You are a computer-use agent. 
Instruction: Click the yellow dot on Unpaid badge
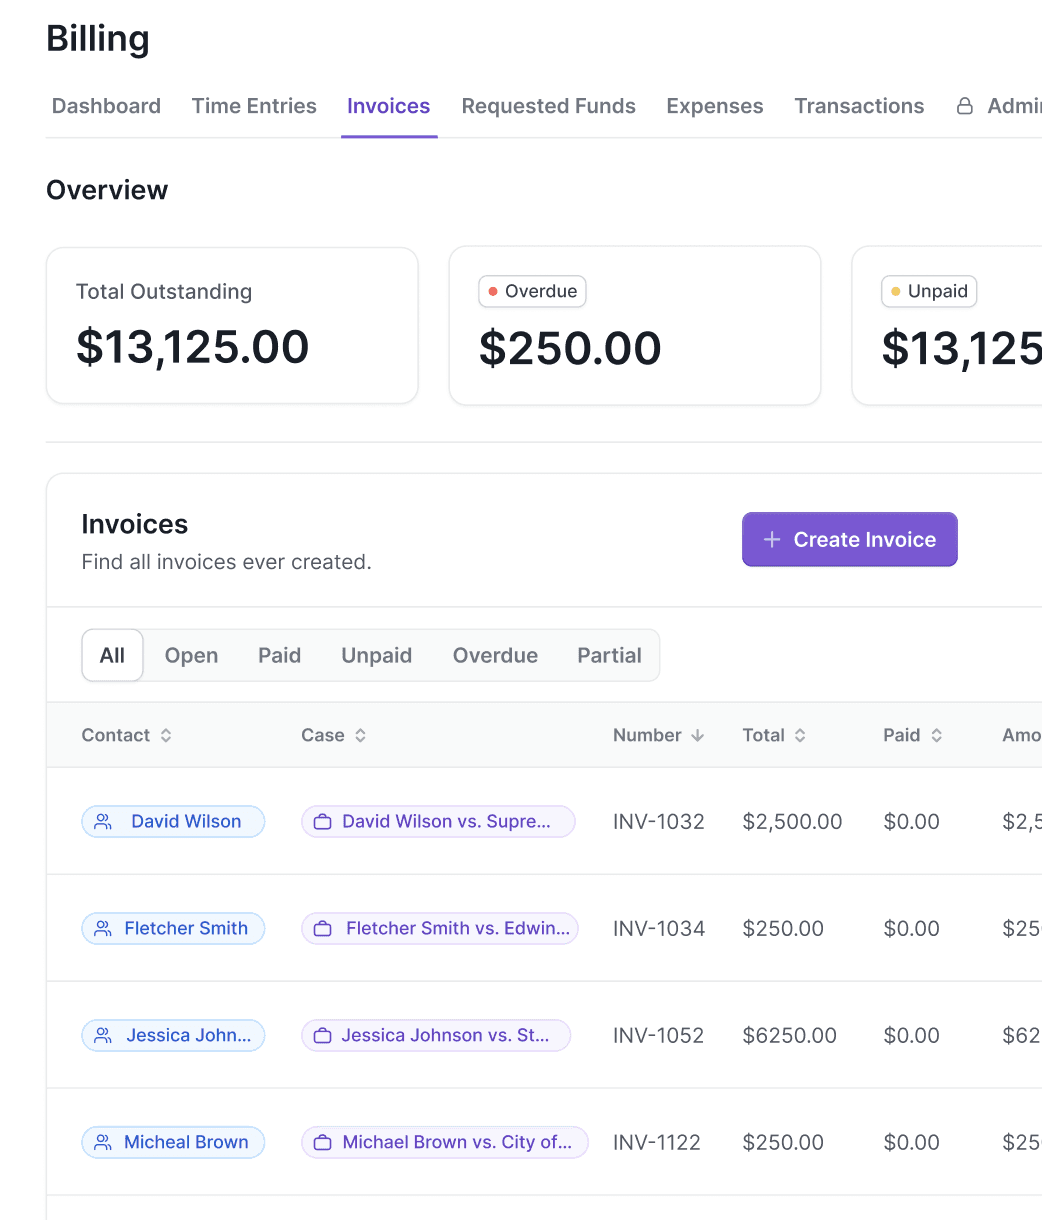pyautogui.click(x=896, y=292)
